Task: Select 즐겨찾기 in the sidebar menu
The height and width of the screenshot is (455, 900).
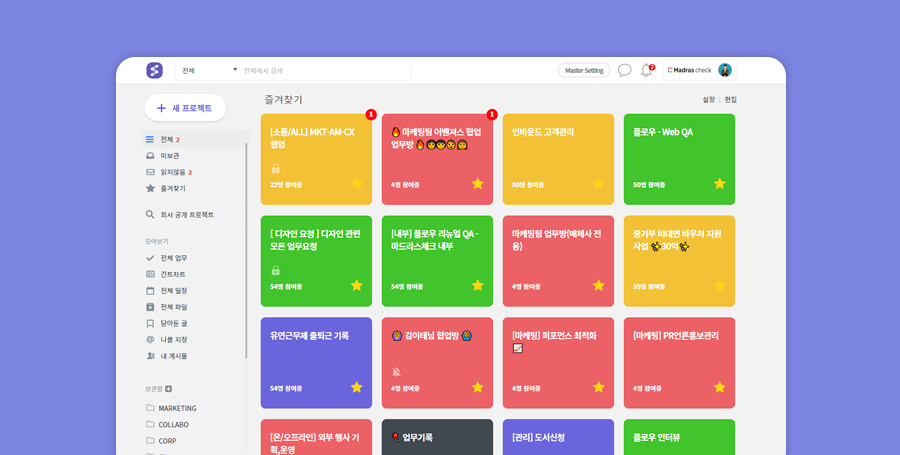Action: (172, 188)
